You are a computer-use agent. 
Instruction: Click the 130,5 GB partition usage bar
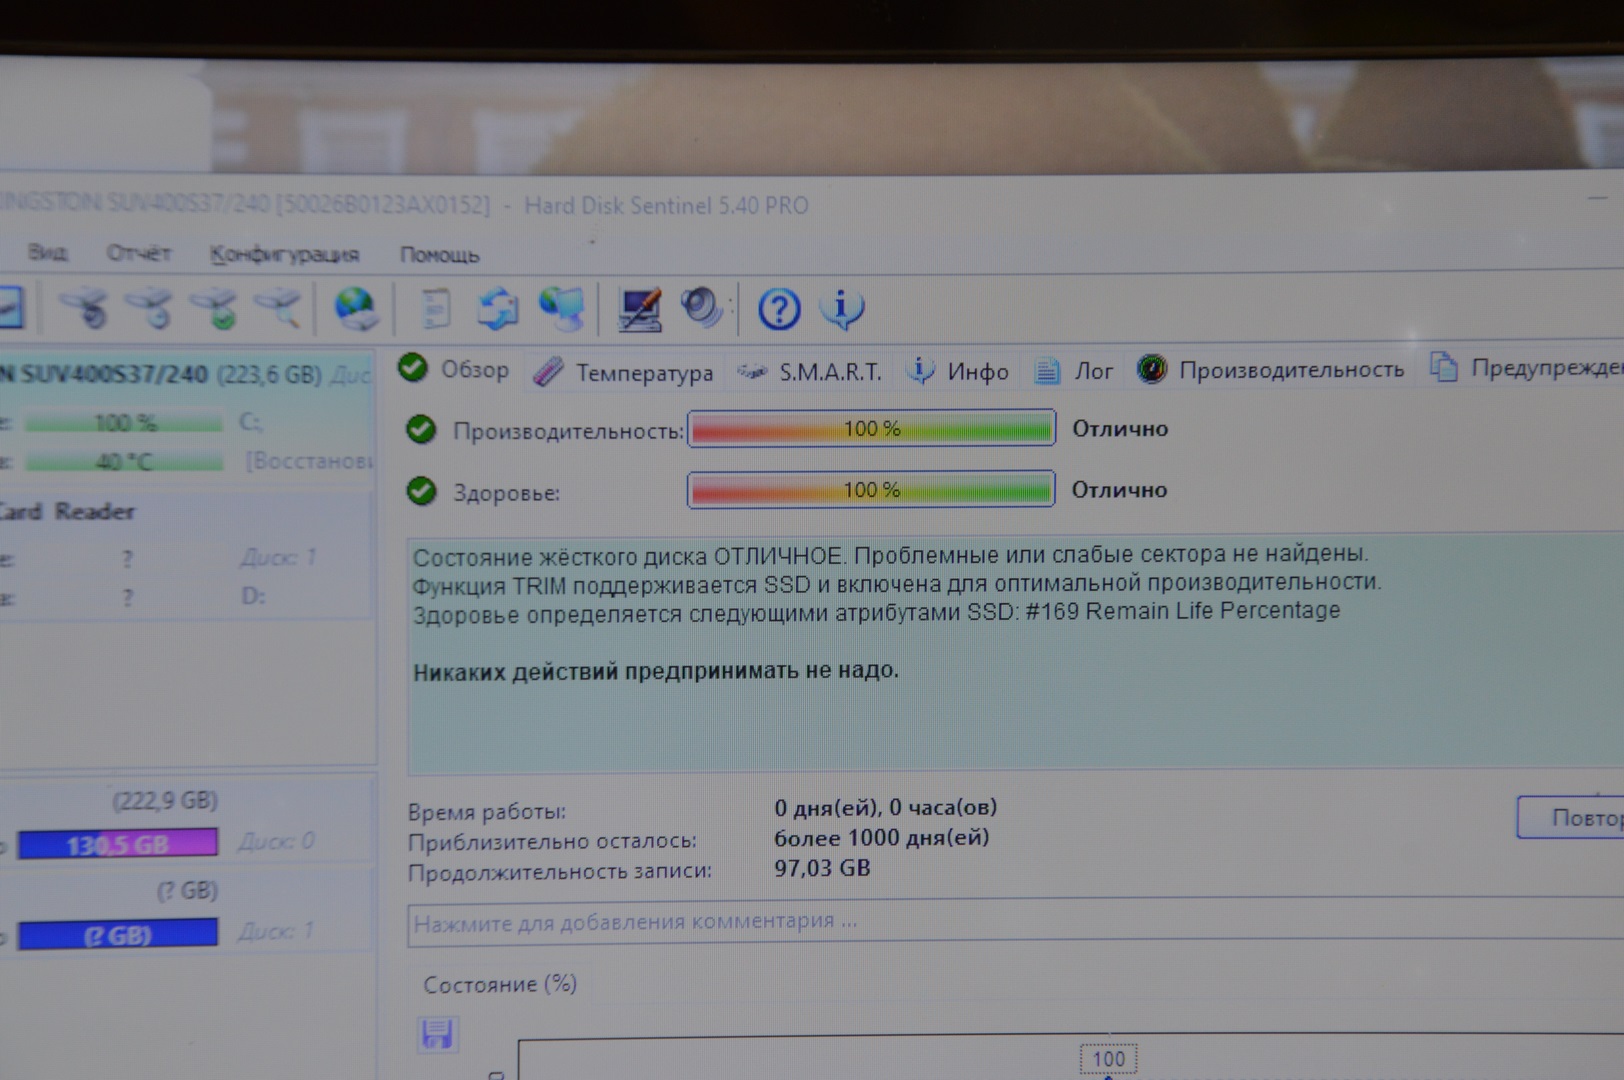click(118, 844)
